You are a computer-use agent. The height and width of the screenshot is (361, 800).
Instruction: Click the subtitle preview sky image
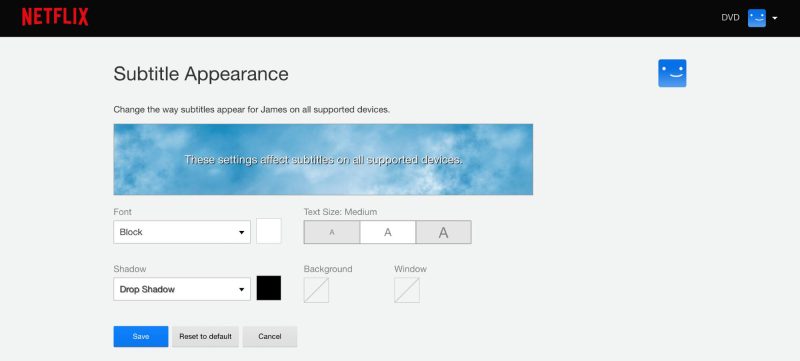coord(323,159)
